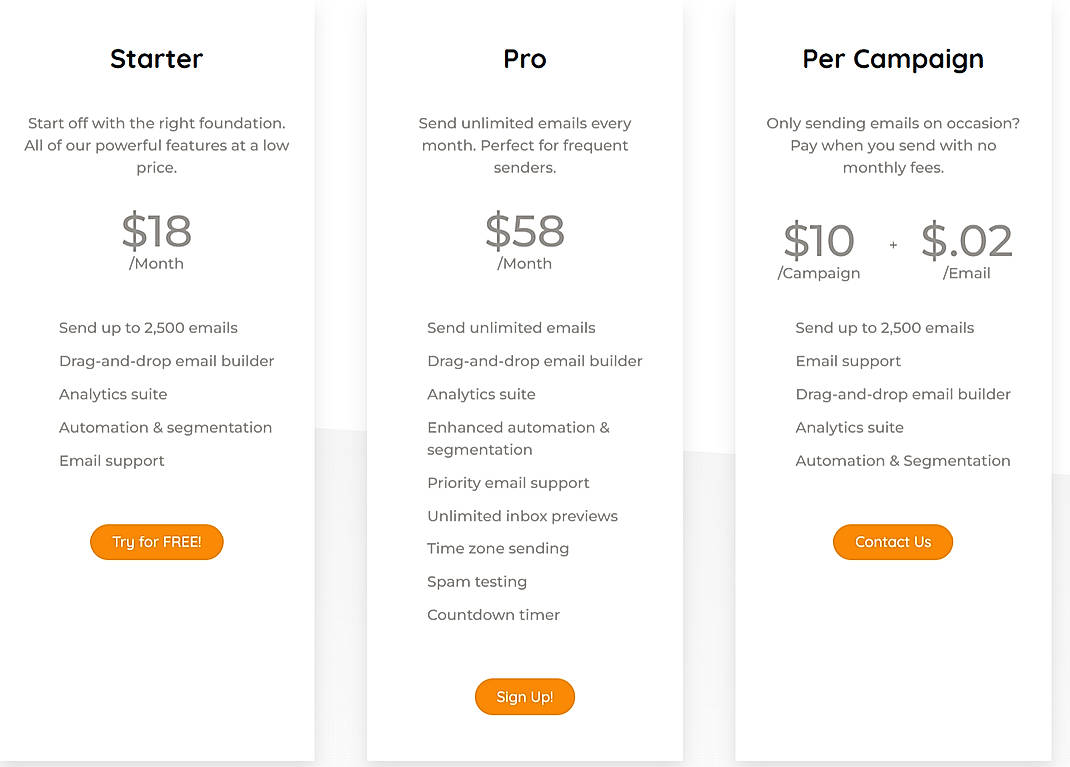Click the "Sign Up!" button on Pro plan
This screenshot has height=767, width=1070.
point(524,696)
